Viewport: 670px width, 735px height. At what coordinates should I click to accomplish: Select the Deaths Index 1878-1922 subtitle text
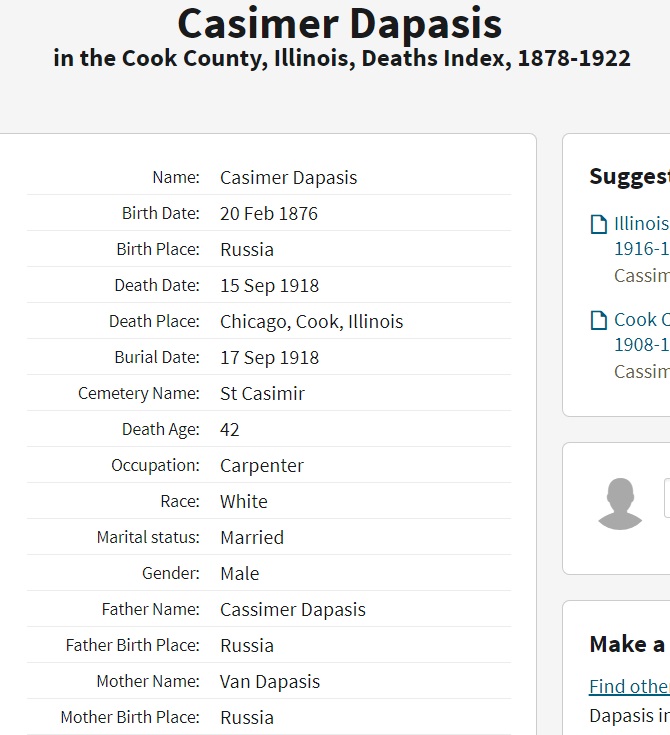click(x=342, y=59)
